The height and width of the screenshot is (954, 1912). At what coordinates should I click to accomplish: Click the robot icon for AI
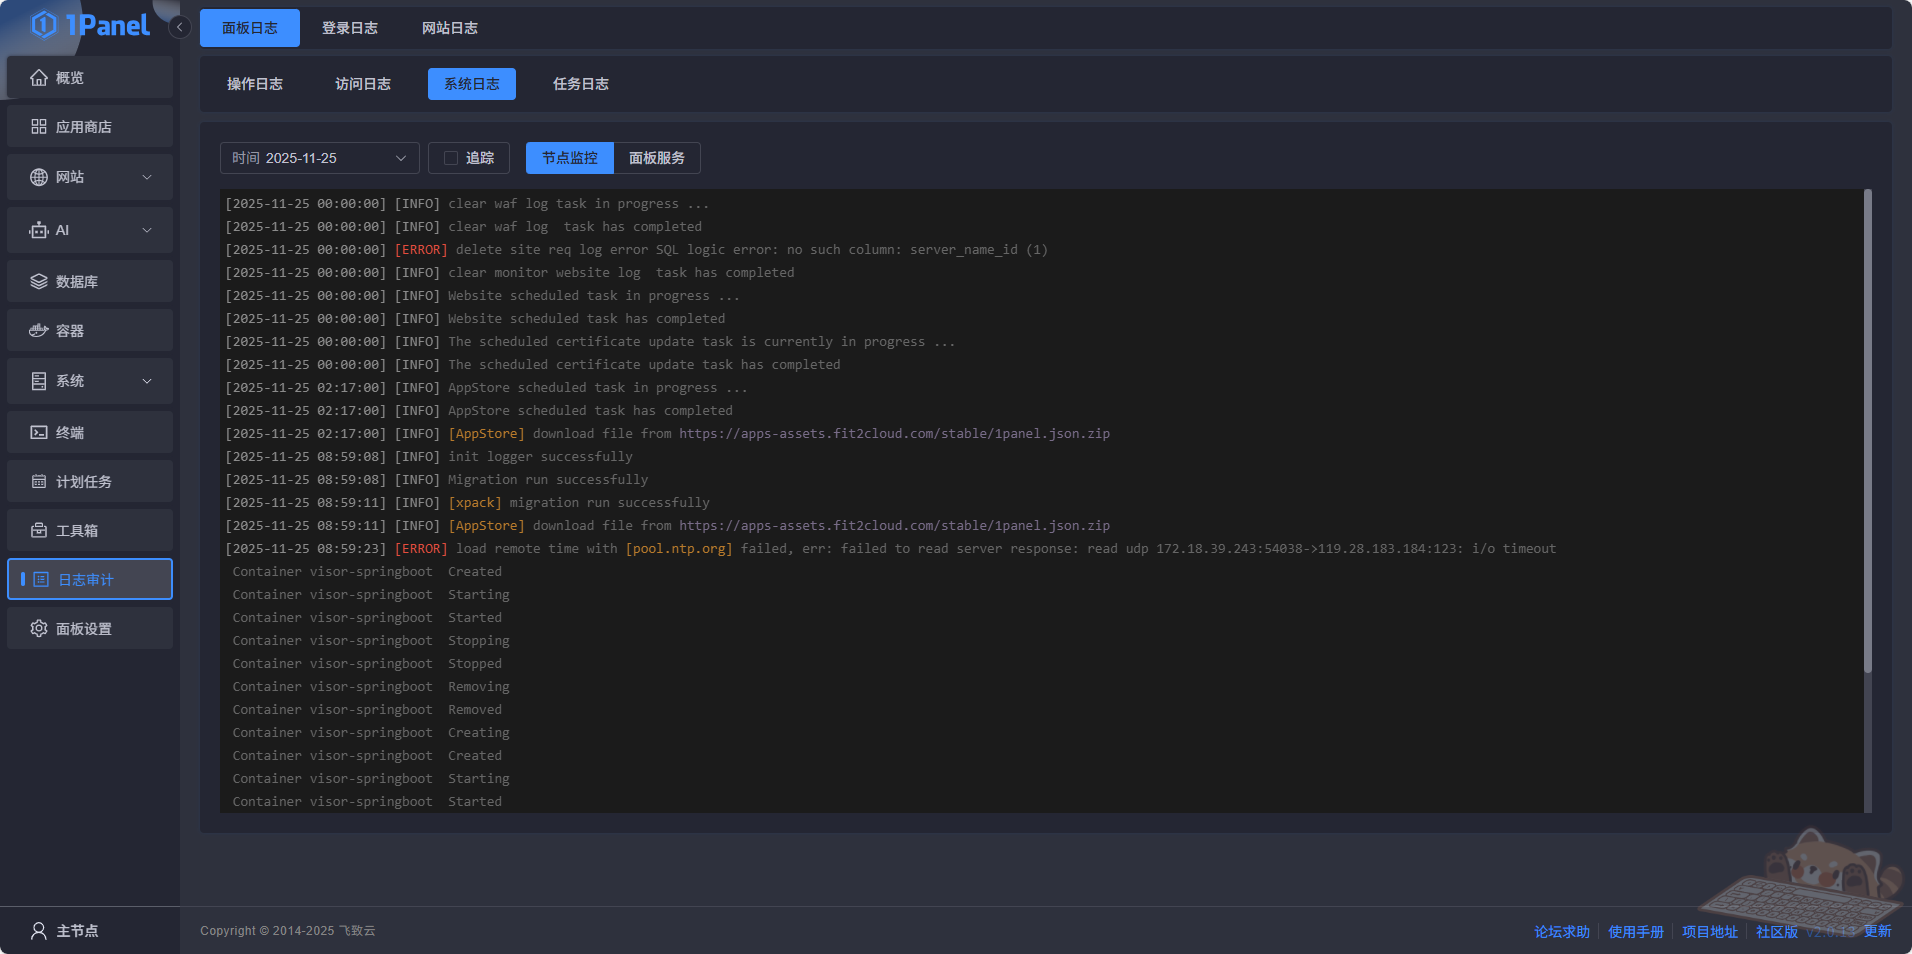[x=39, y=230]
